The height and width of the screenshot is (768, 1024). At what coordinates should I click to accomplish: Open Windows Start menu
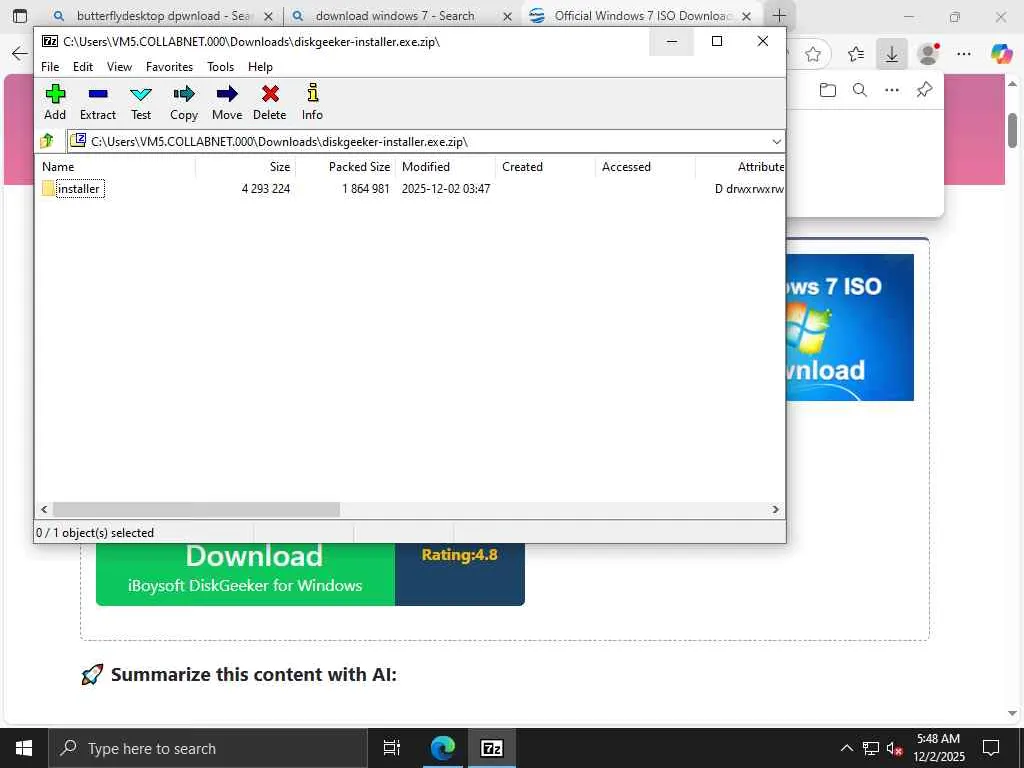[x=24, y=748]
